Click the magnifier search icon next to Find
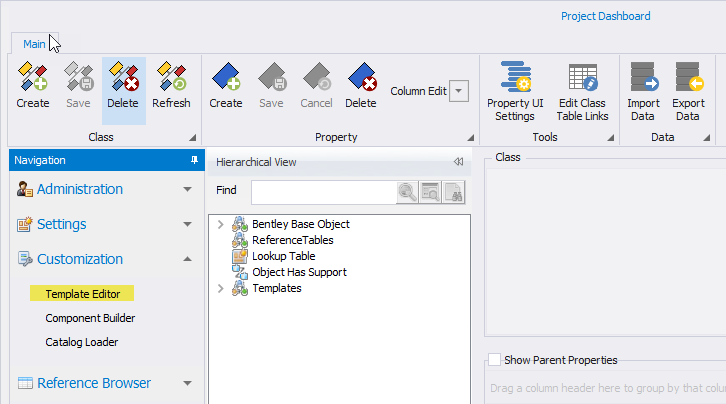The image size is (726, 404). [x=407, y=192]
